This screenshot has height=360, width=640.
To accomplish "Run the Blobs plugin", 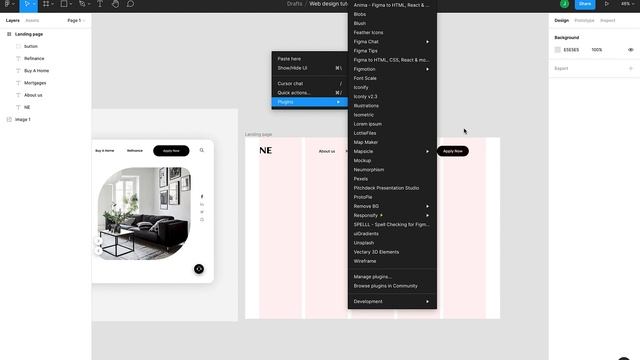I will point(392,14).
